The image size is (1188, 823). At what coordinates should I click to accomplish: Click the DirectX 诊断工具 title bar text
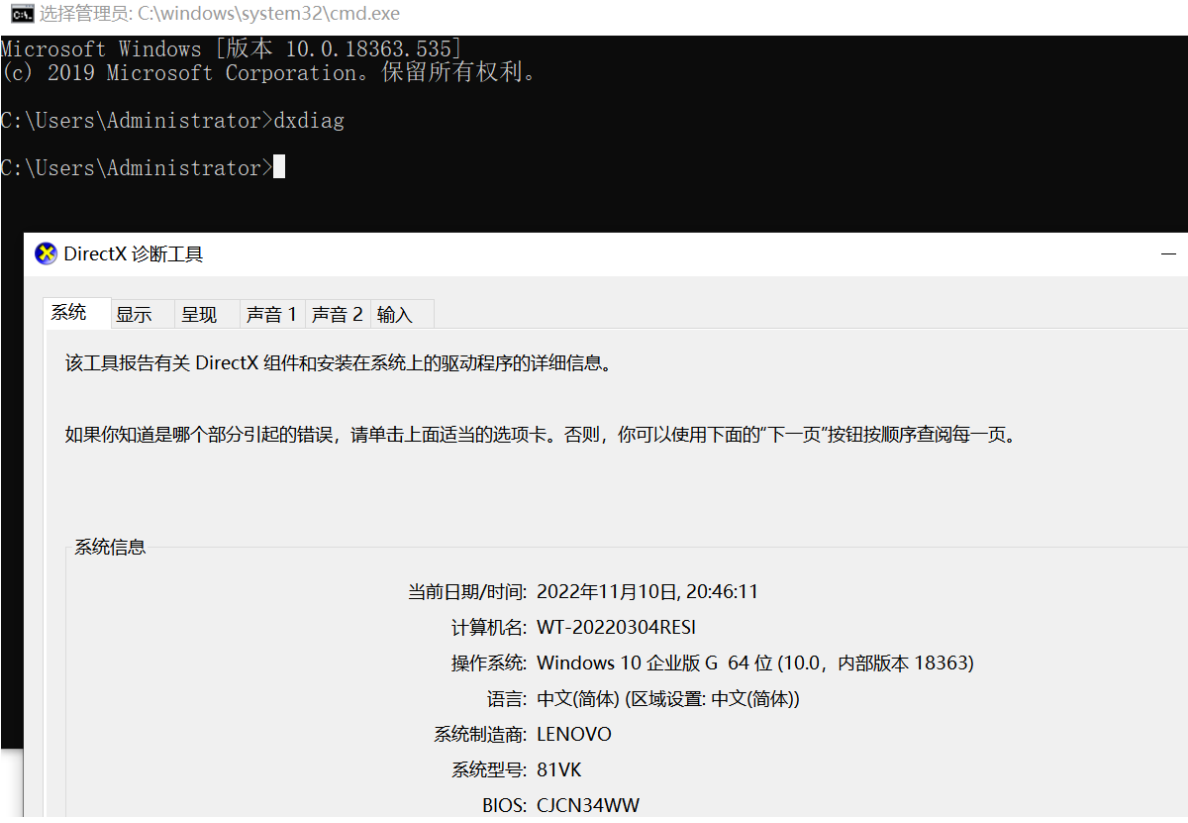pyautogui.click(x=133, y=255)
